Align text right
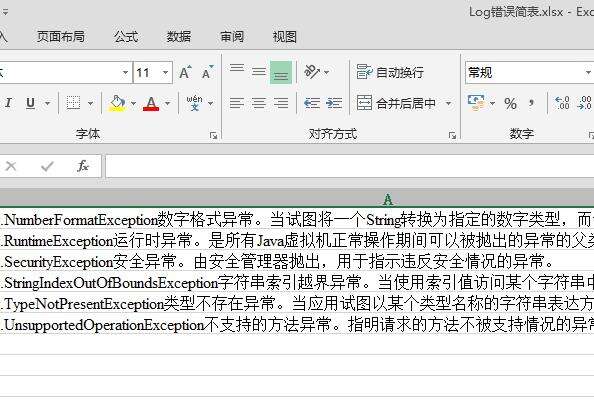Screen dimensions: 594x400 281,103
